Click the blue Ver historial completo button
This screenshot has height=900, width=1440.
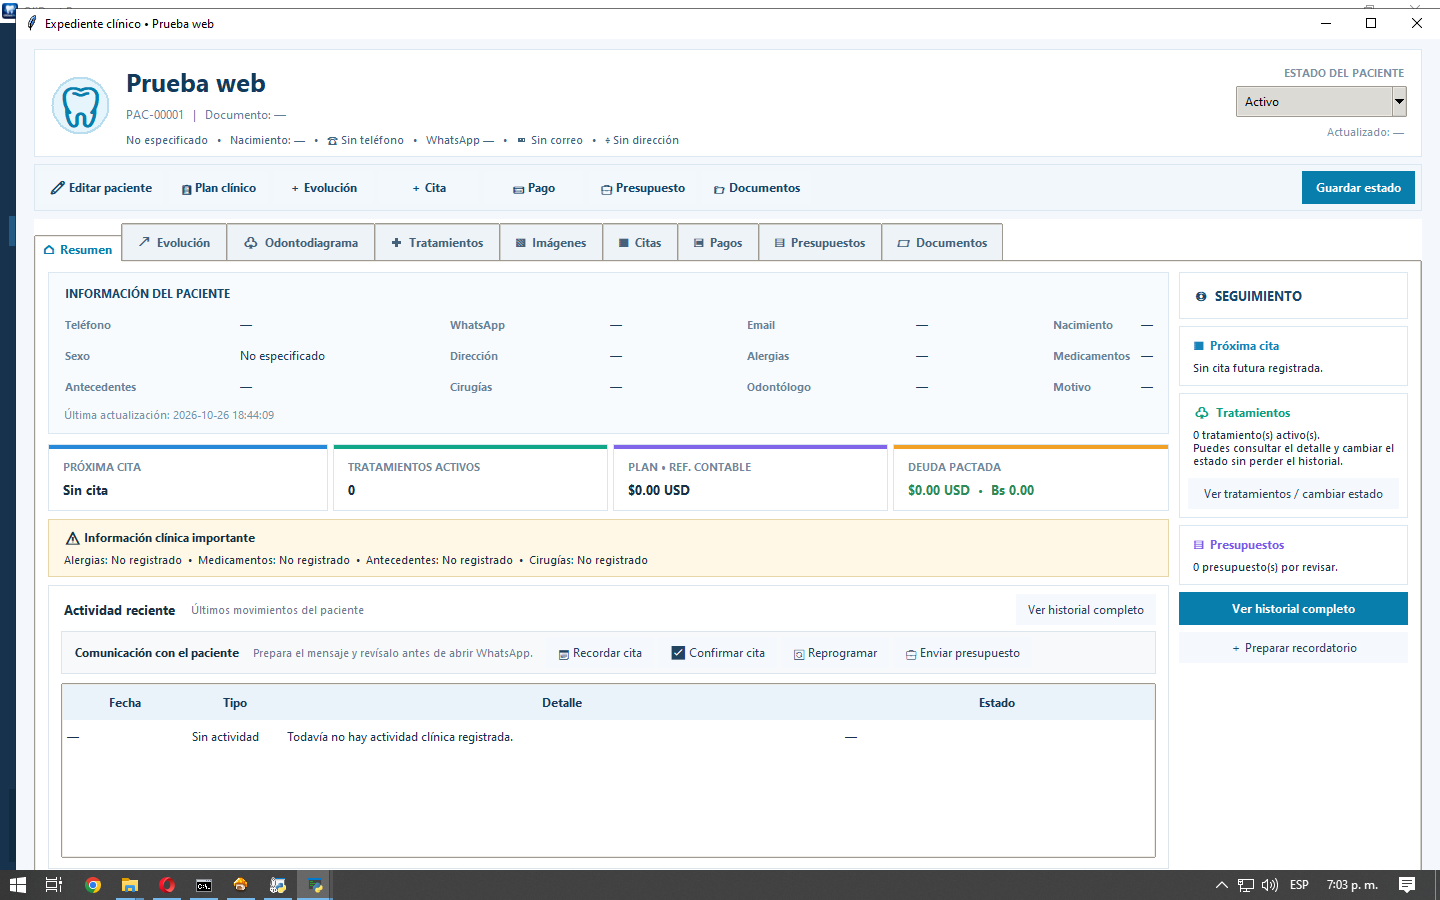click(1293, 609)
